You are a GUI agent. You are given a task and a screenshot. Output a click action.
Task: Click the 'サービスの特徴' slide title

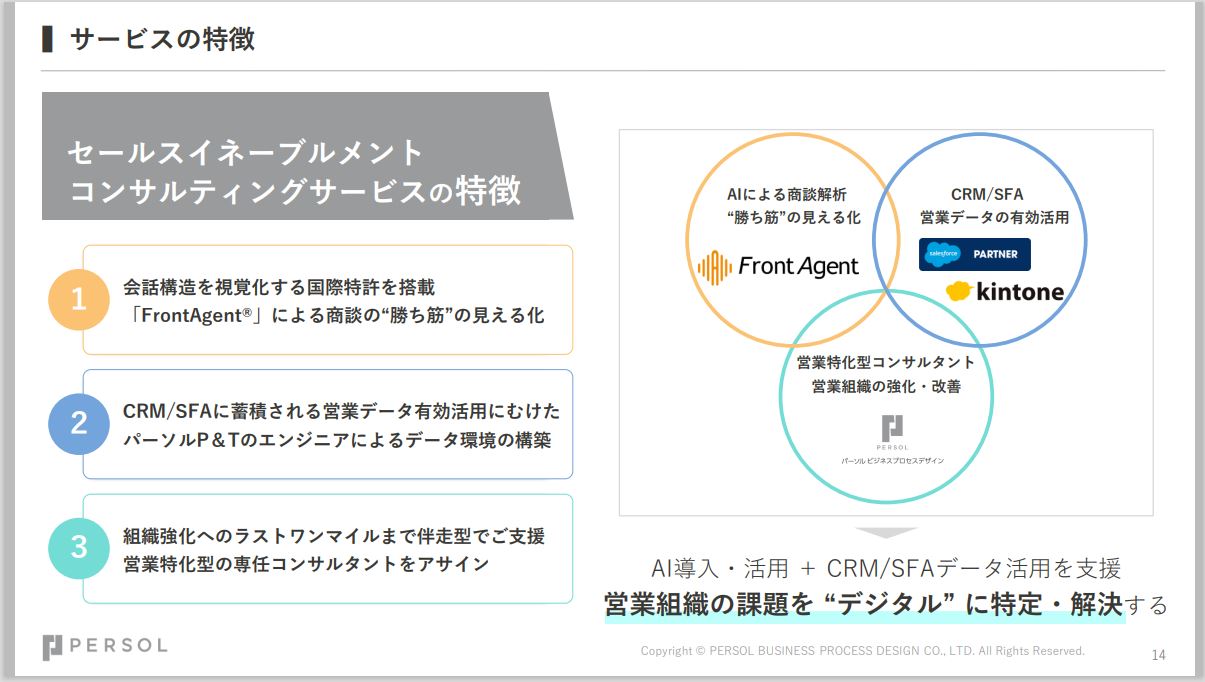tap(162, 39)
